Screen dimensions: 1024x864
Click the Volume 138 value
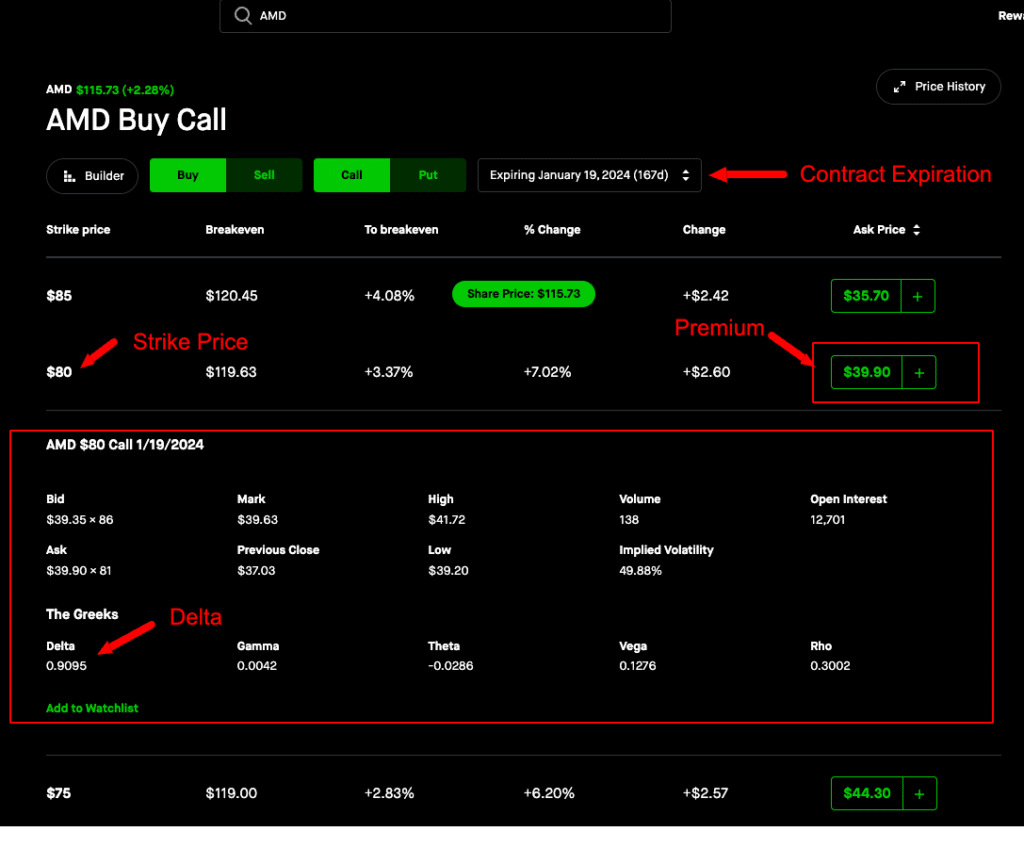[x=629, y=520]
